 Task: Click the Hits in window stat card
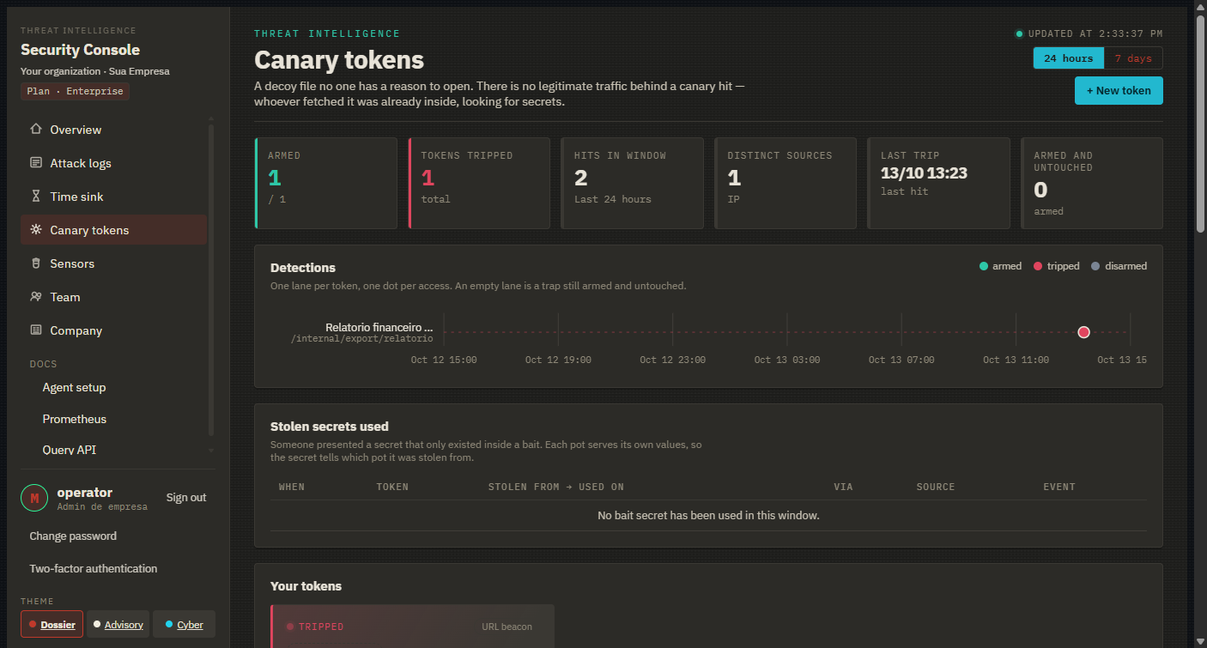pos(632,183)
